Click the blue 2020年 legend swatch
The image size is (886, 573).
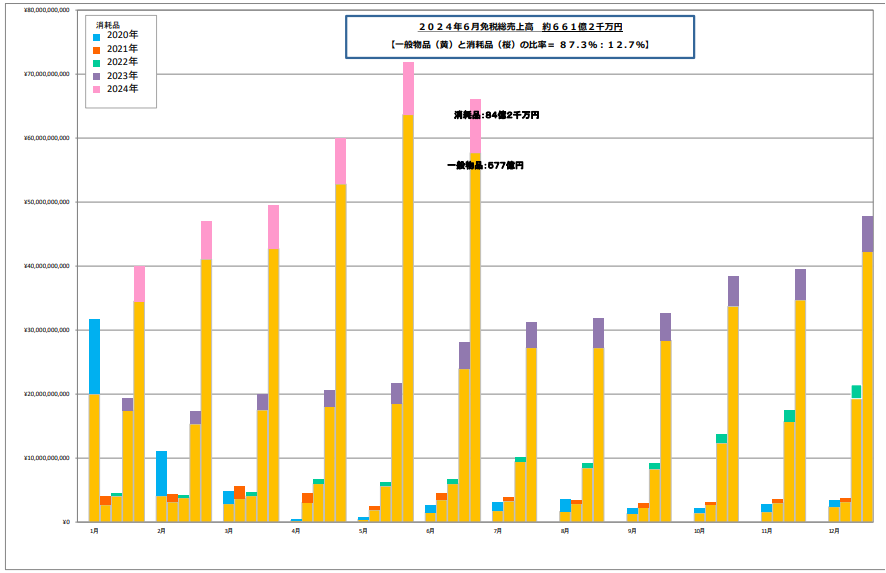tap(98, 36)
